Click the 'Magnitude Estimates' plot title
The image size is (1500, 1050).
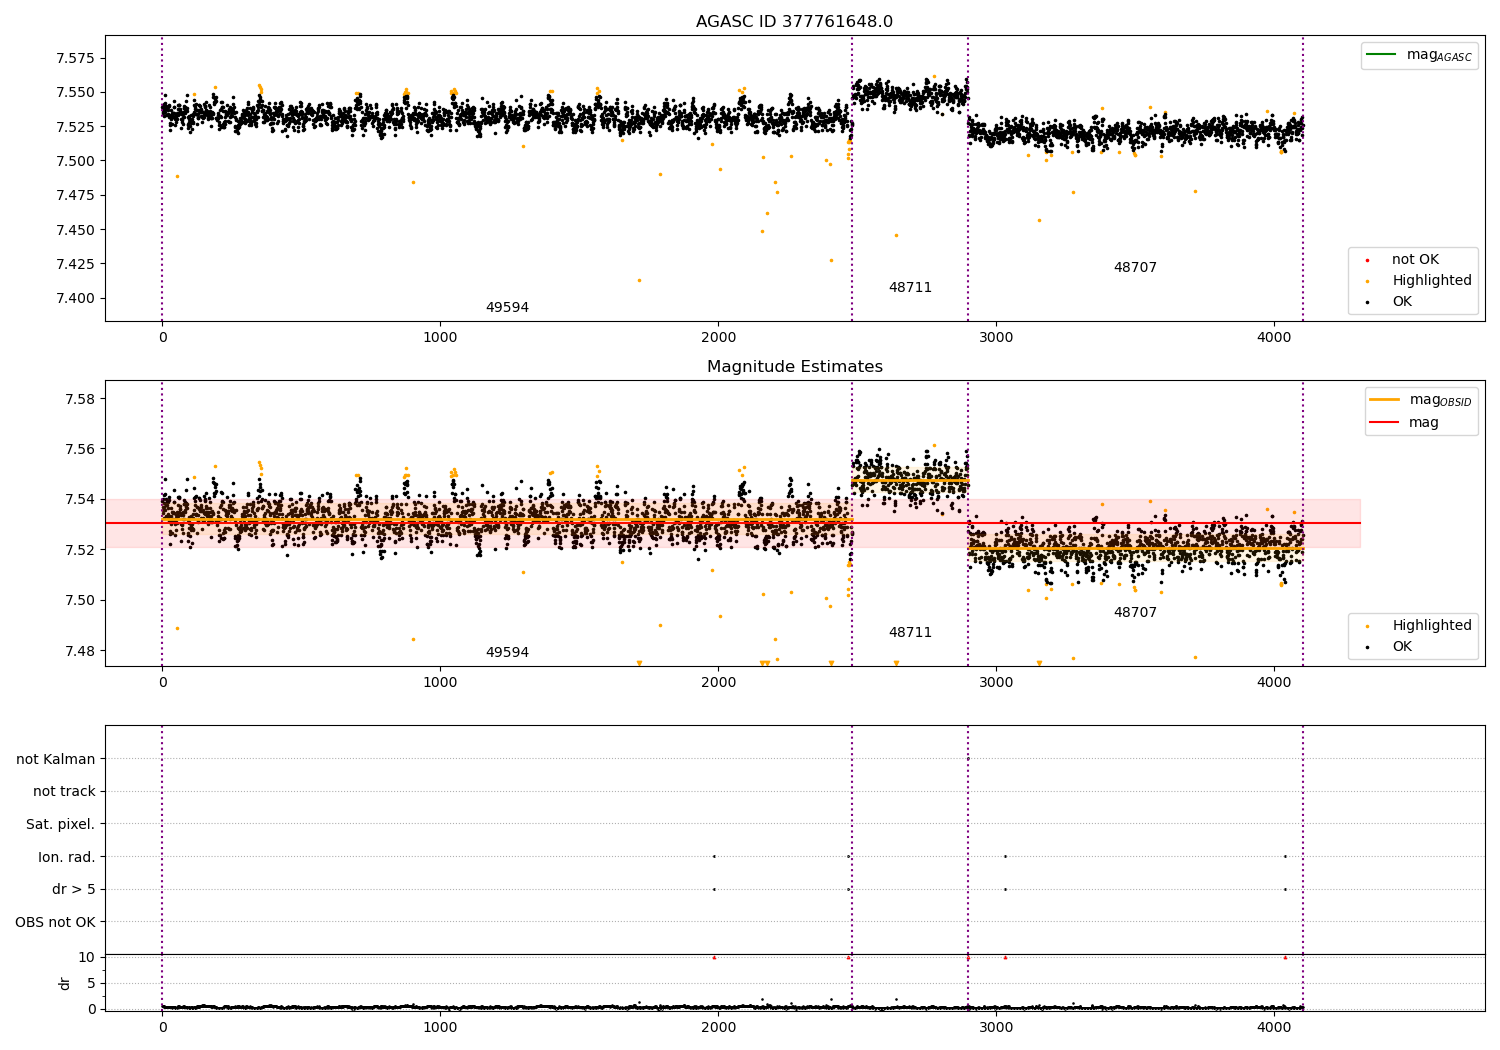[x=794, y=367]
